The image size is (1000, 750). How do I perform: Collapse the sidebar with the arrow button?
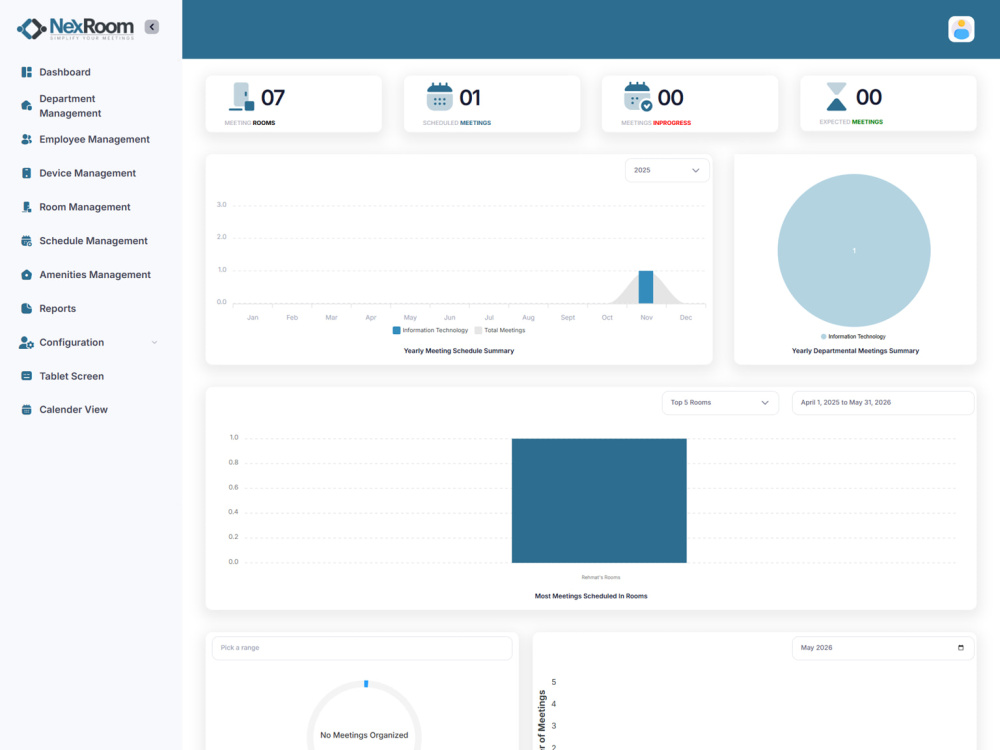(x=152, y=27)
